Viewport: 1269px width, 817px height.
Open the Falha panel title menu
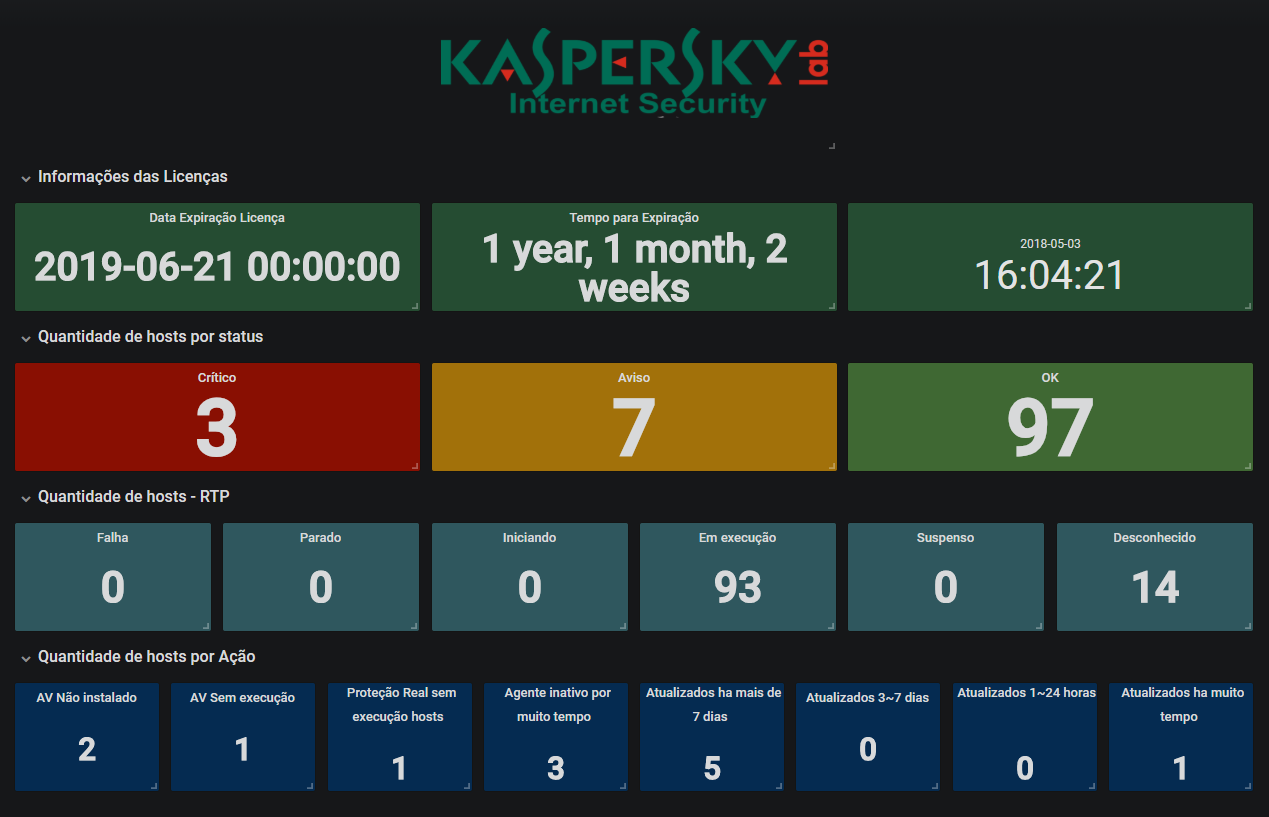click(113, 538)
